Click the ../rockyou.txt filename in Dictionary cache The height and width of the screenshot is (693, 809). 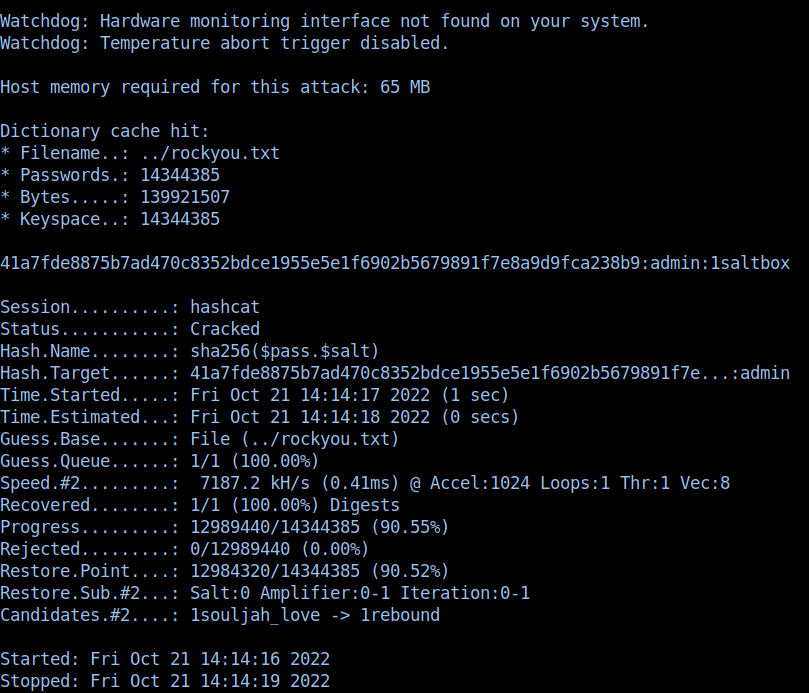coord(210,153)
